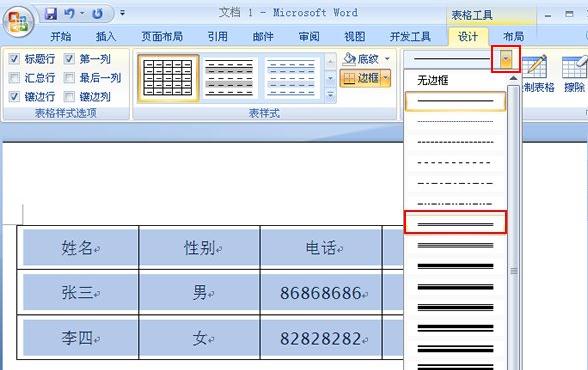Viewport: 588px width, 370px height.
Task: Open the Office button menu
Action: (x=19, y=21)
